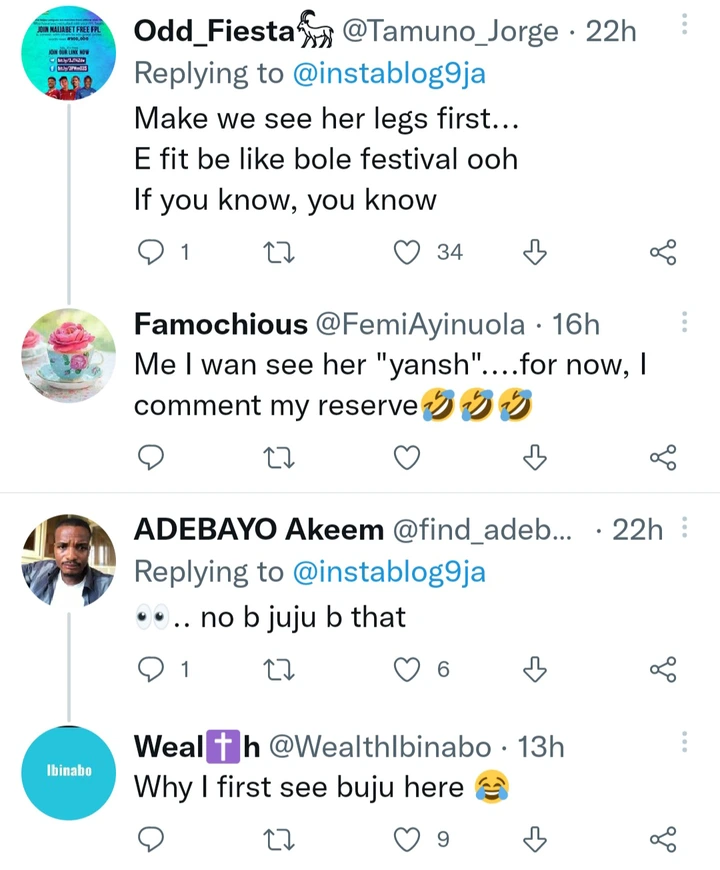This screenshot has height=870, width=720.
Task: Download Famochious's tweet
Action: [x=536, y=457]
